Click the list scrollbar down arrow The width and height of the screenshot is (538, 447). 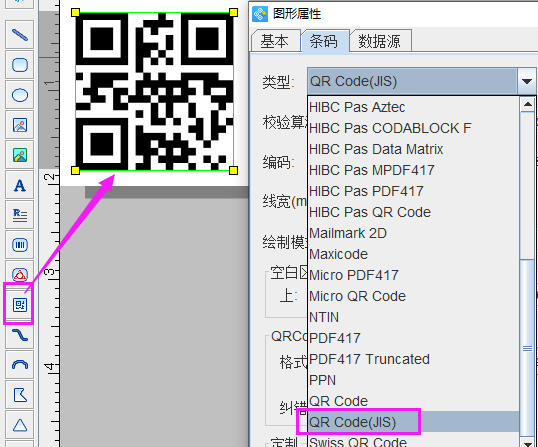pos(527,442)
